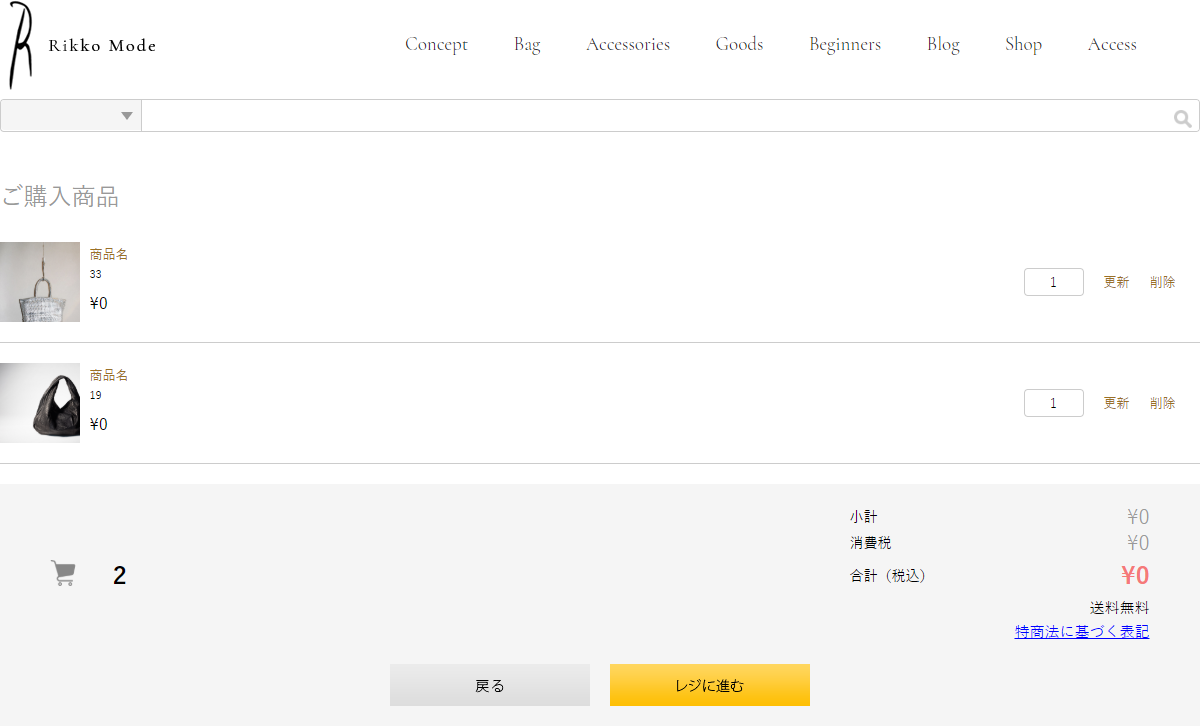Click the shopping cart icon

coord(63,574)
